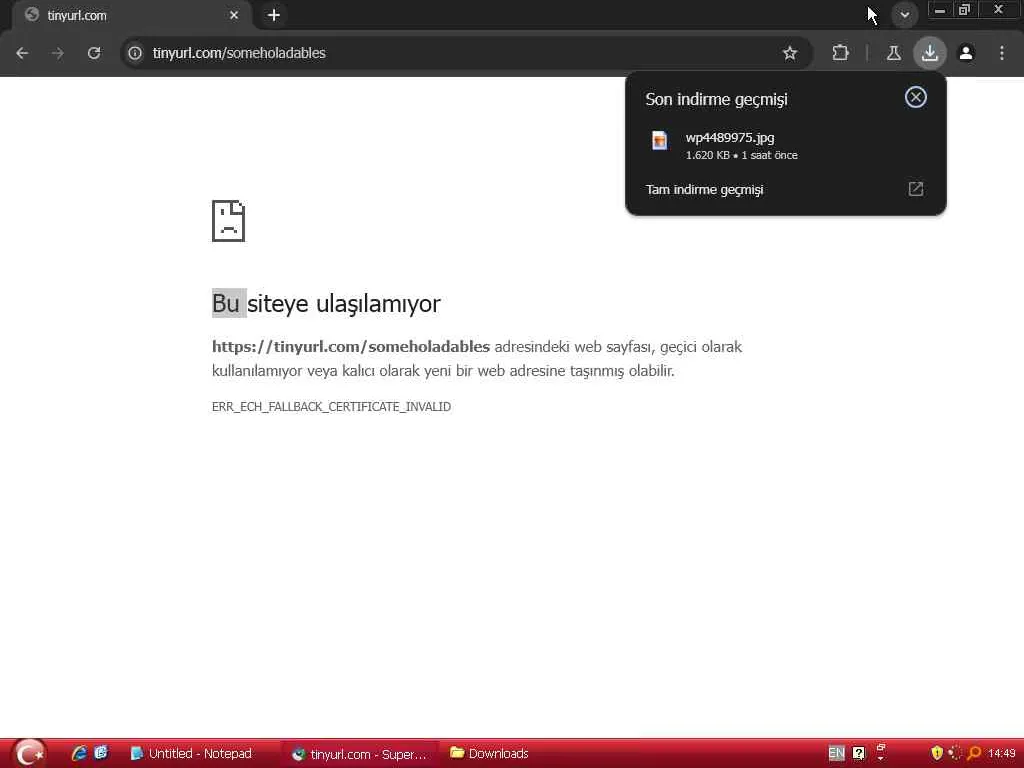Click the heading 'Bu siteye ulaşılamıyor'

tap(326, 304)
